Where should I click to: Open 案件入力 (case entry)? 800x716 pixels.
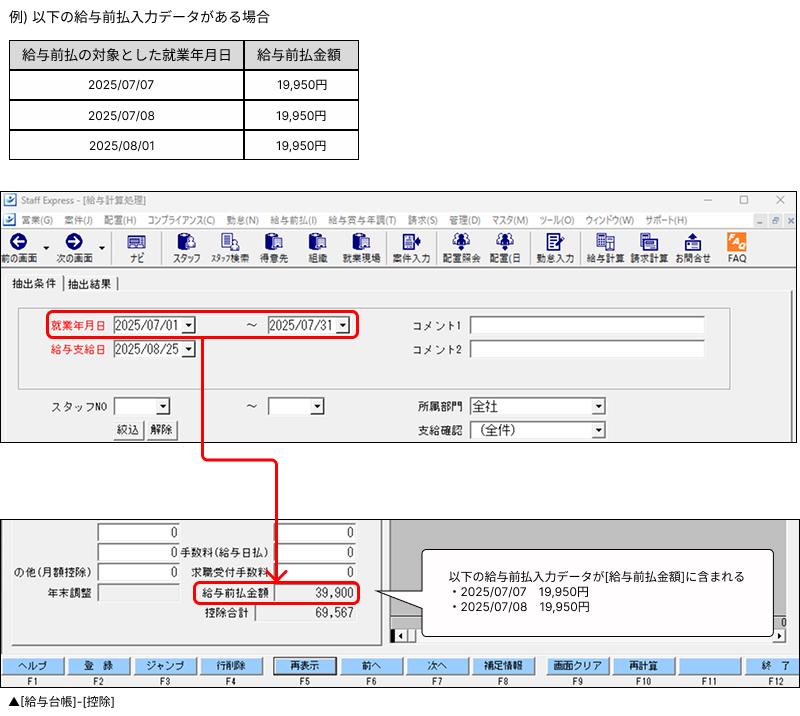click(x=412, y=246)
